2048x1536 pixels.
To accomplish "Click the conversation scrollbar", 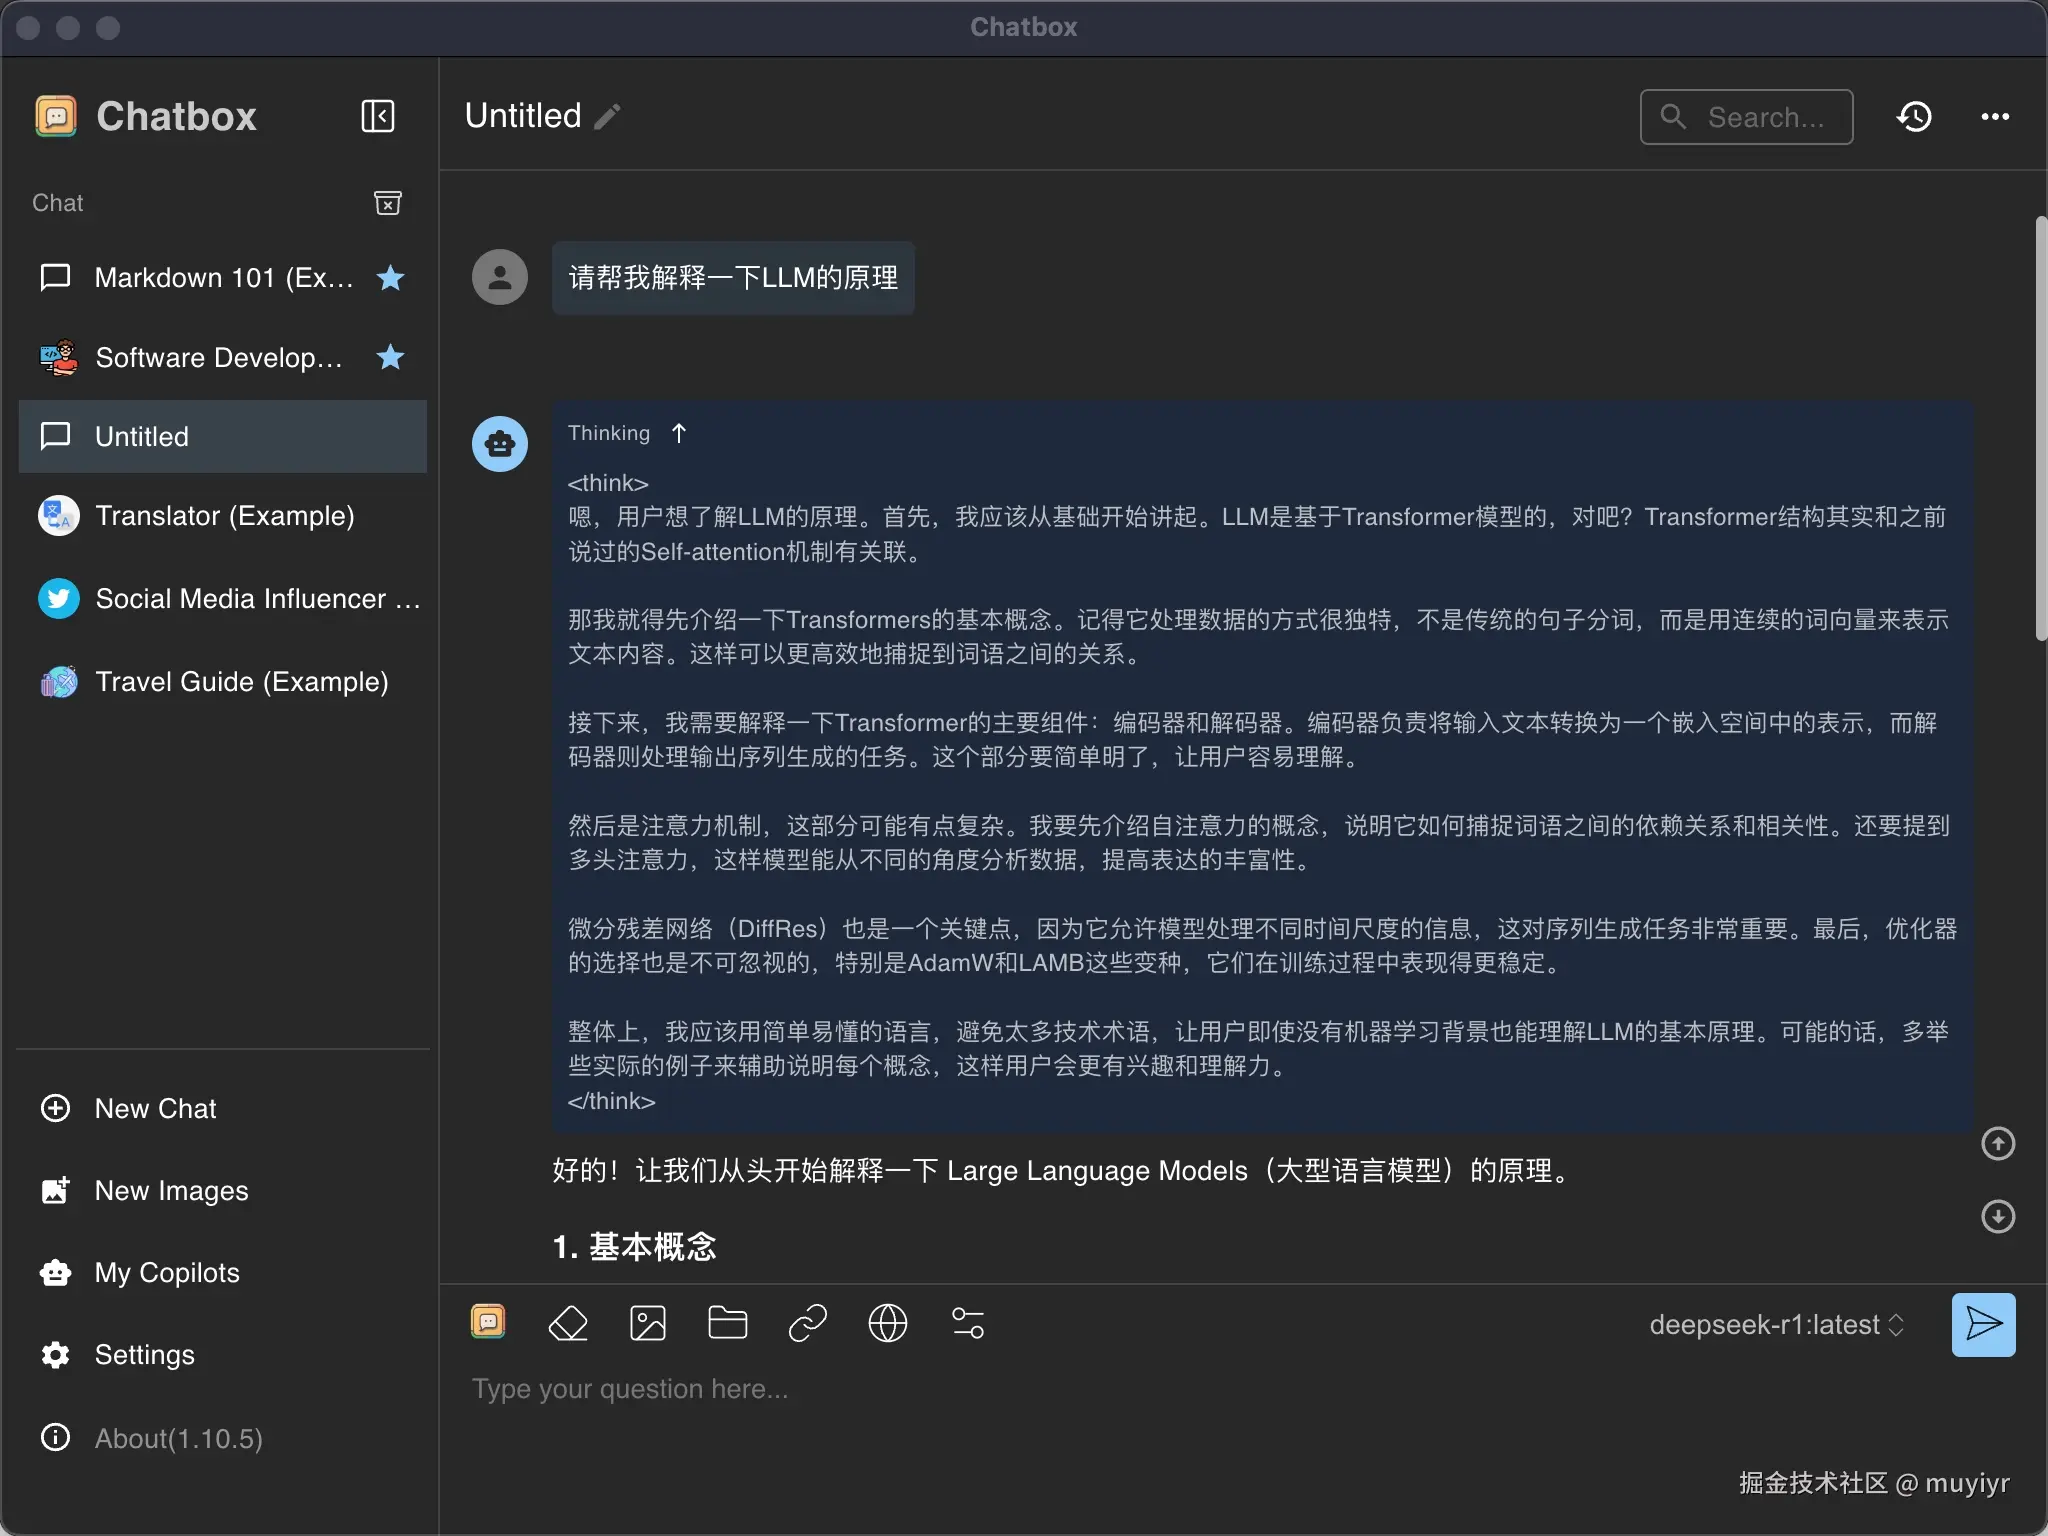I will click(x=2040, y=430).
